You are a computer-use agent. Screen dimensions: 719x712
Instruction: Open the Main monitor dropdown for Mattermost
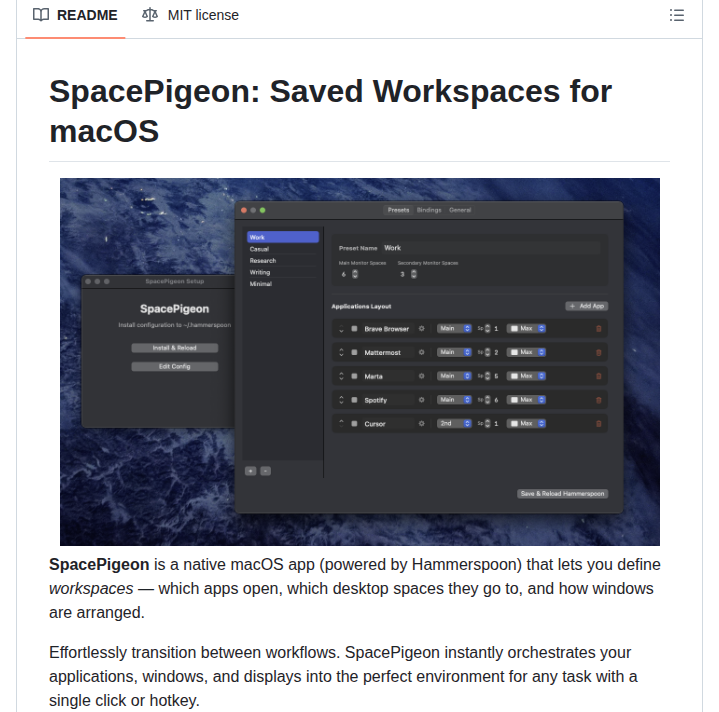click(x=454, y=352)
